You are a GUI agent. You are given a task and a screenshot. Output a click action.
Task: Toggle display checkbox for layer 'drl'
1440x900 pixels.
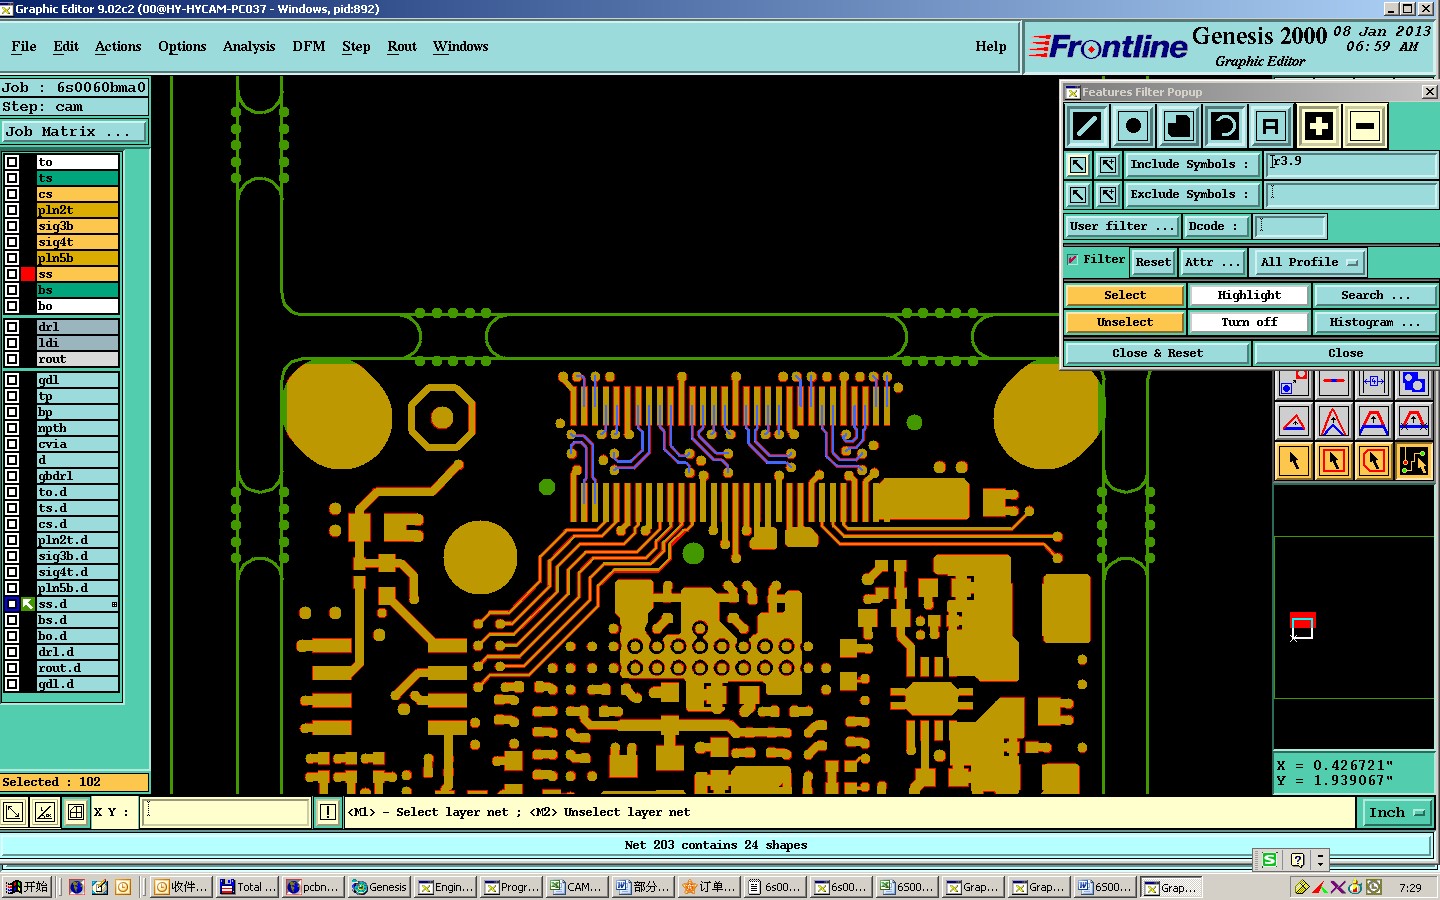pyautogui.click(x=12, y=327)
